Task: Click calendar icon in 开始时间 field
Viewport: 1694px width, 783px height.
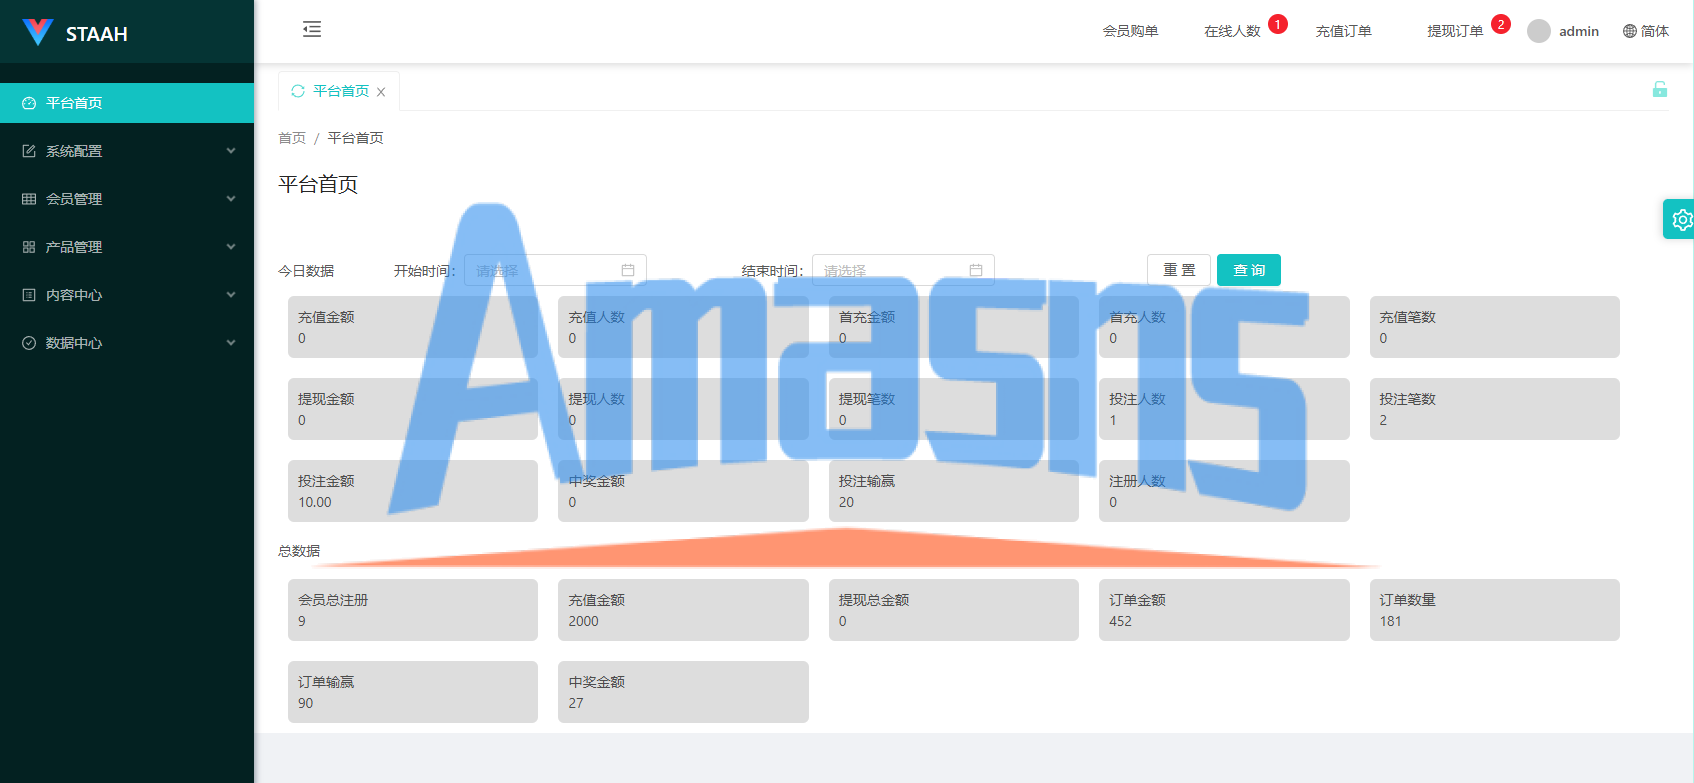Action: pos(628,270)
